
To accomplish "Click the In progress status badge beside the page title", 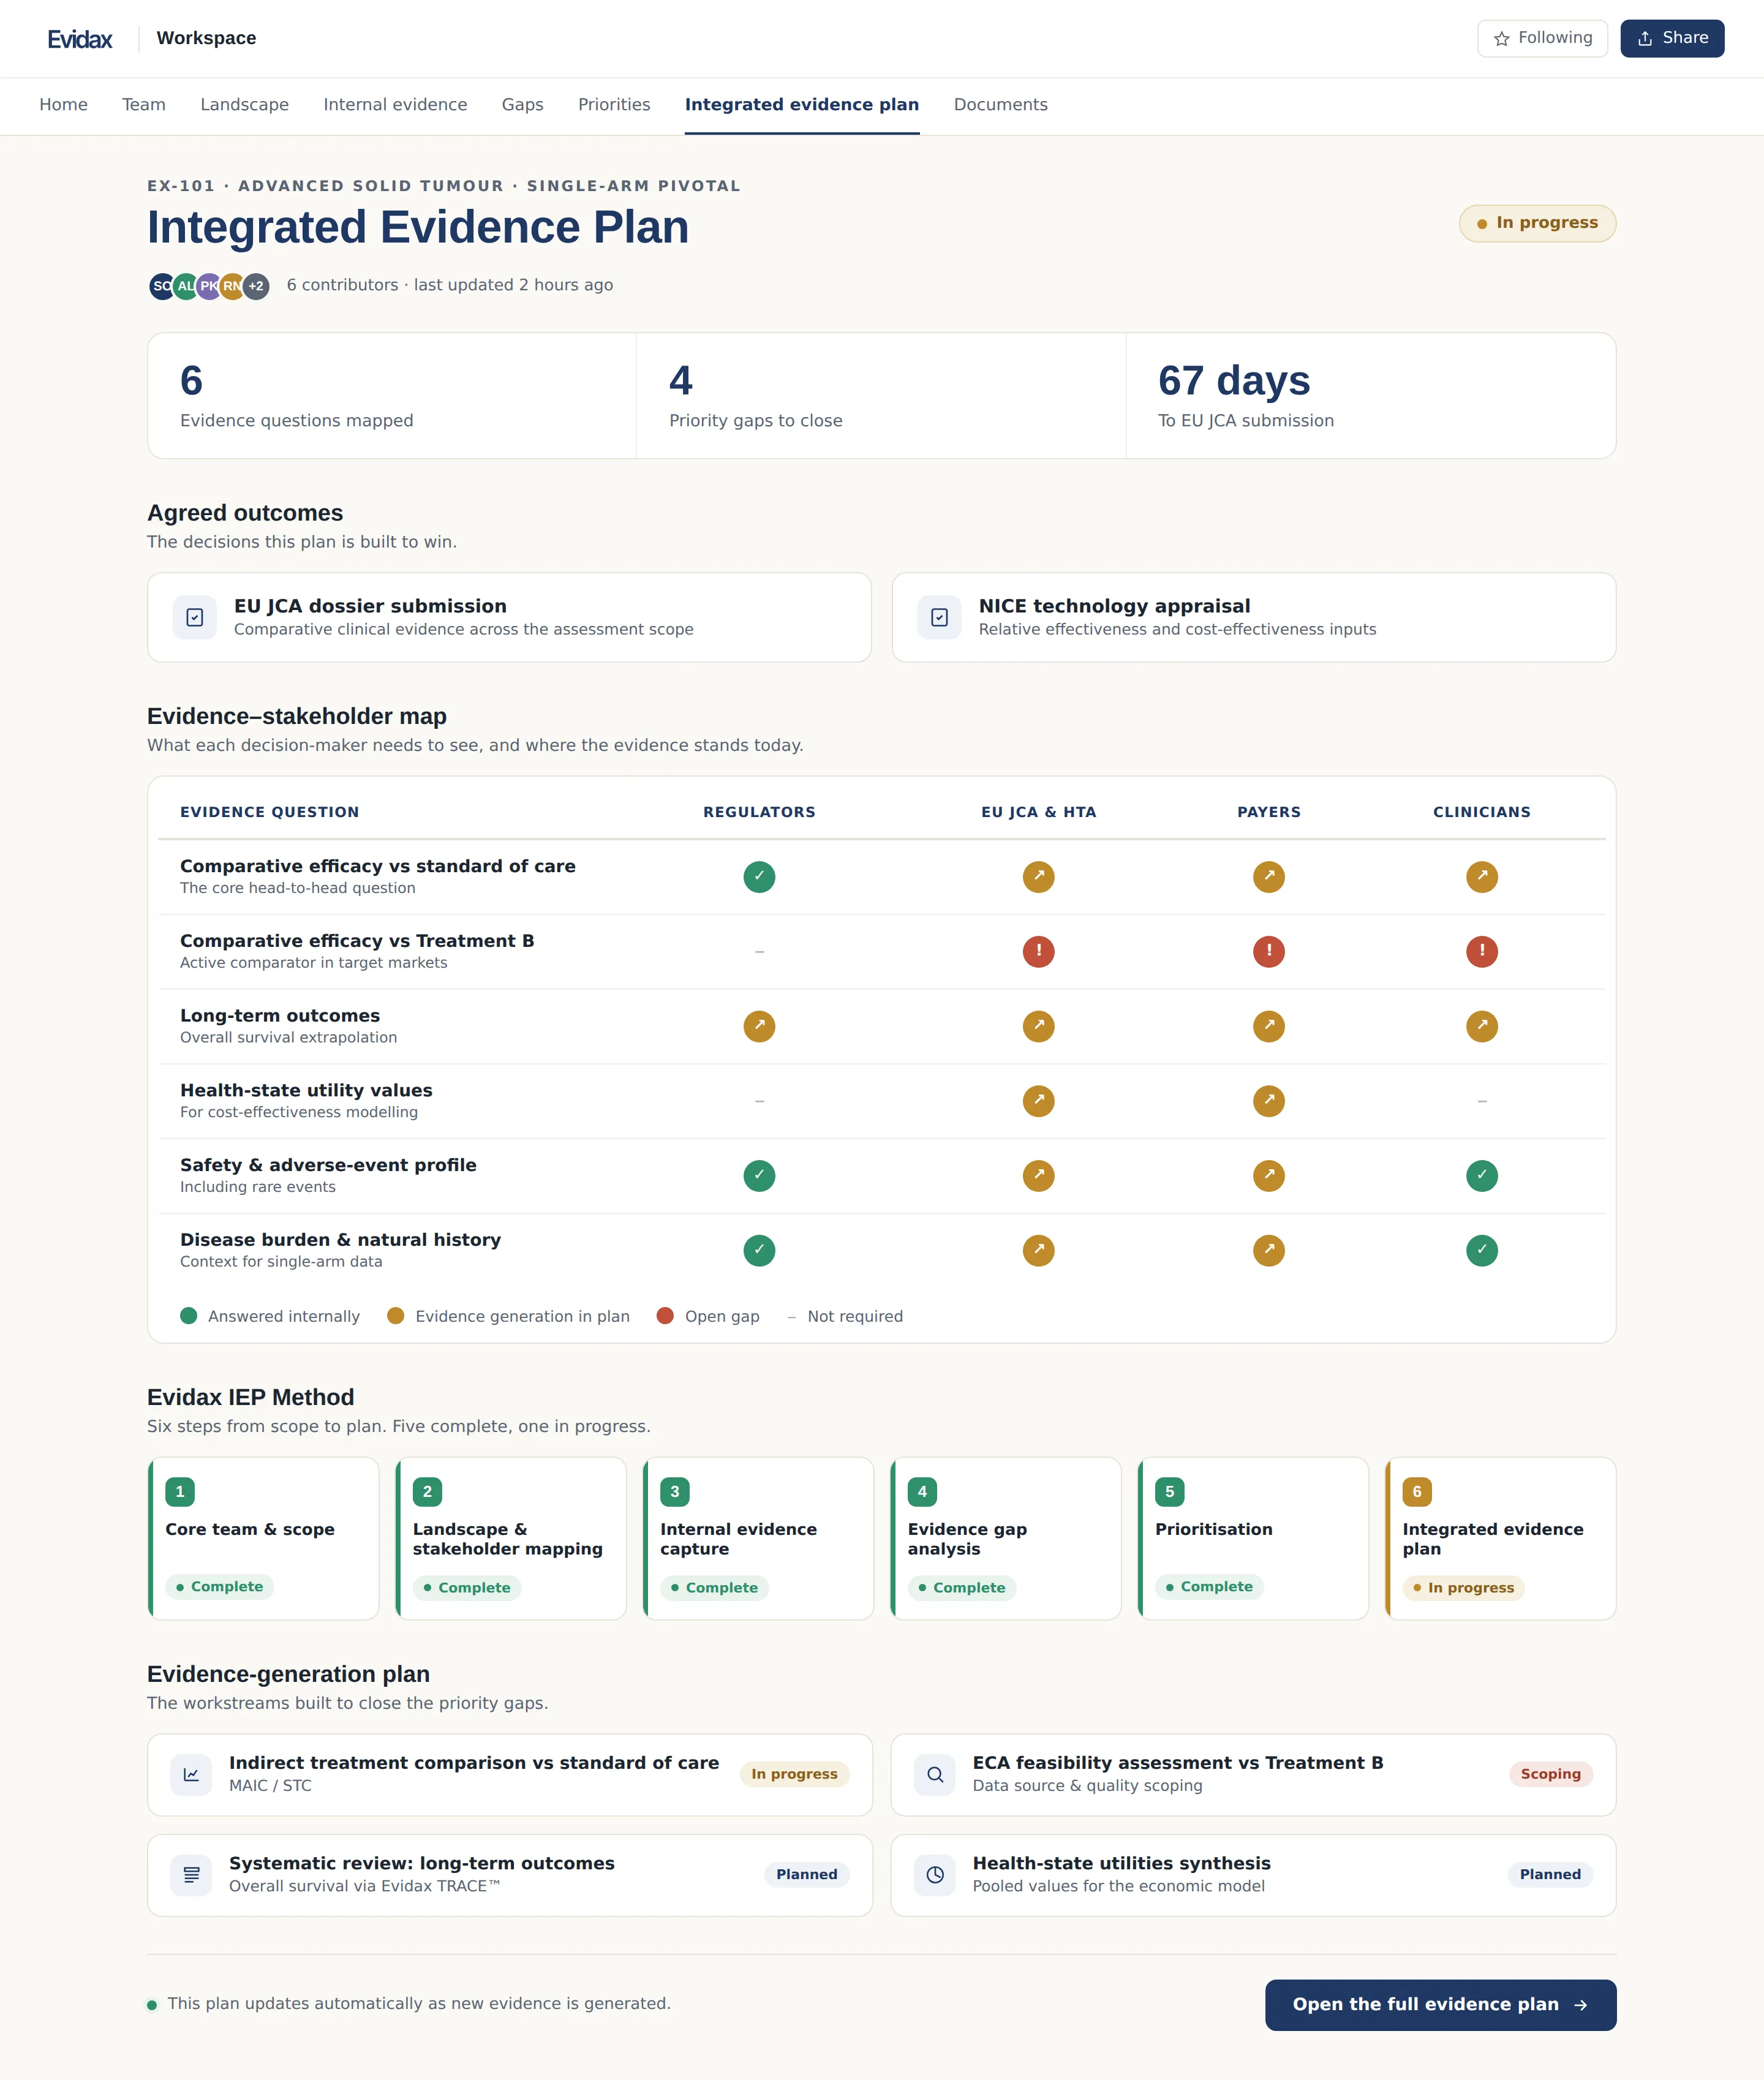I will [1537, 223].
